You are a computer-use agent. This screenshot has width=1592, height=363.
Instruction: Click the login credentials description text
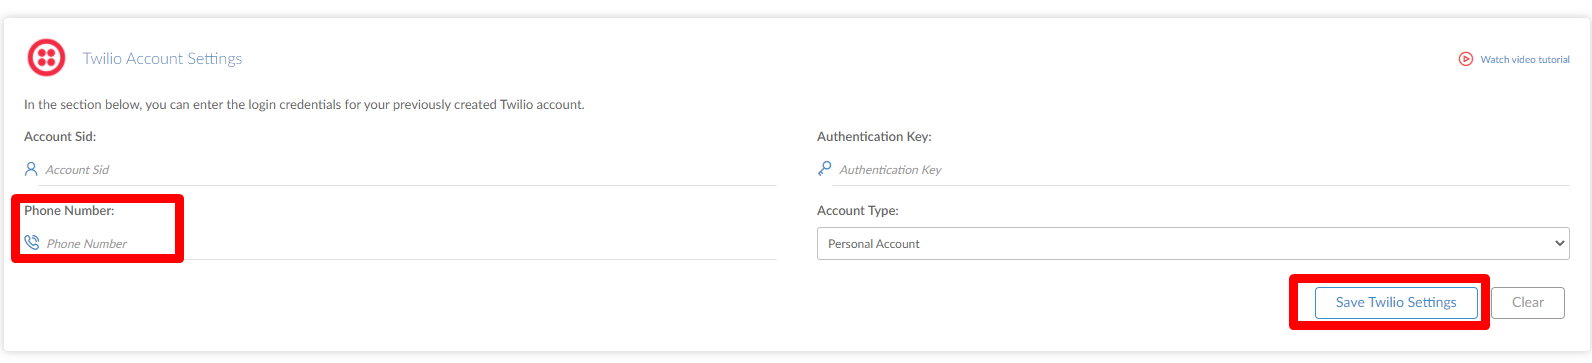[304, 104]
